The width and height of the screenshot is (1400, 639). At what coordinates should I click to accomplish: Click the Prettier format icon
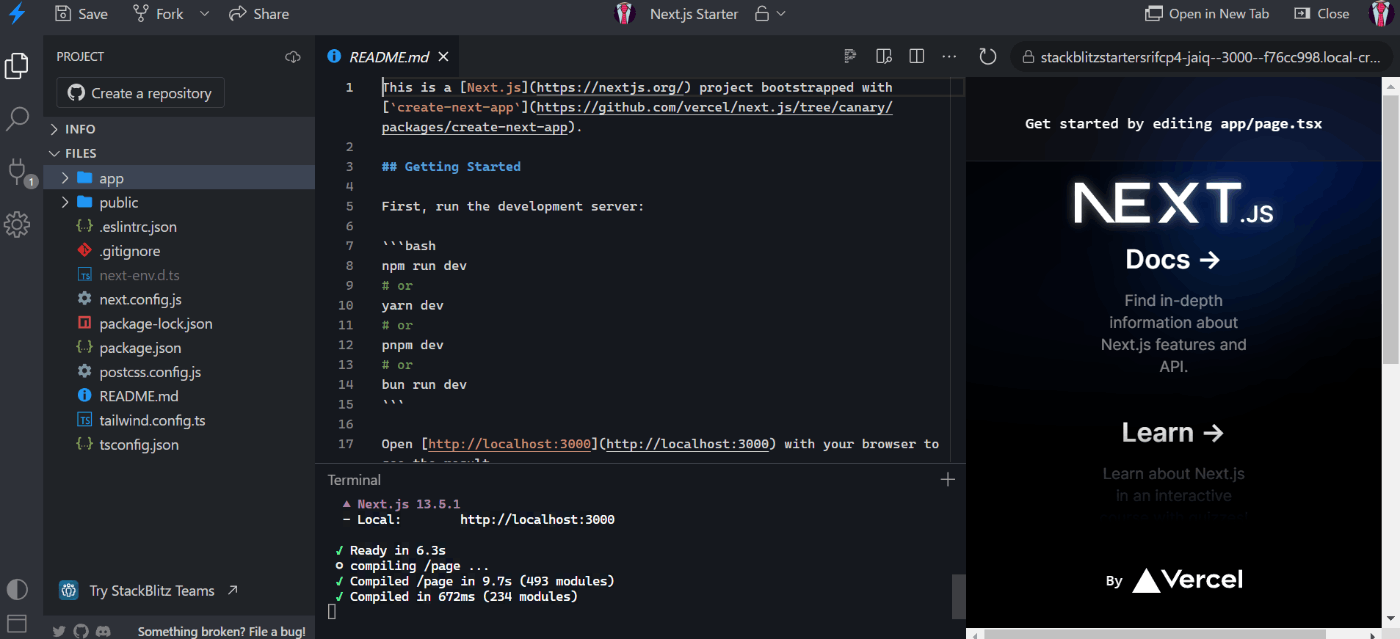click(850, 56)
